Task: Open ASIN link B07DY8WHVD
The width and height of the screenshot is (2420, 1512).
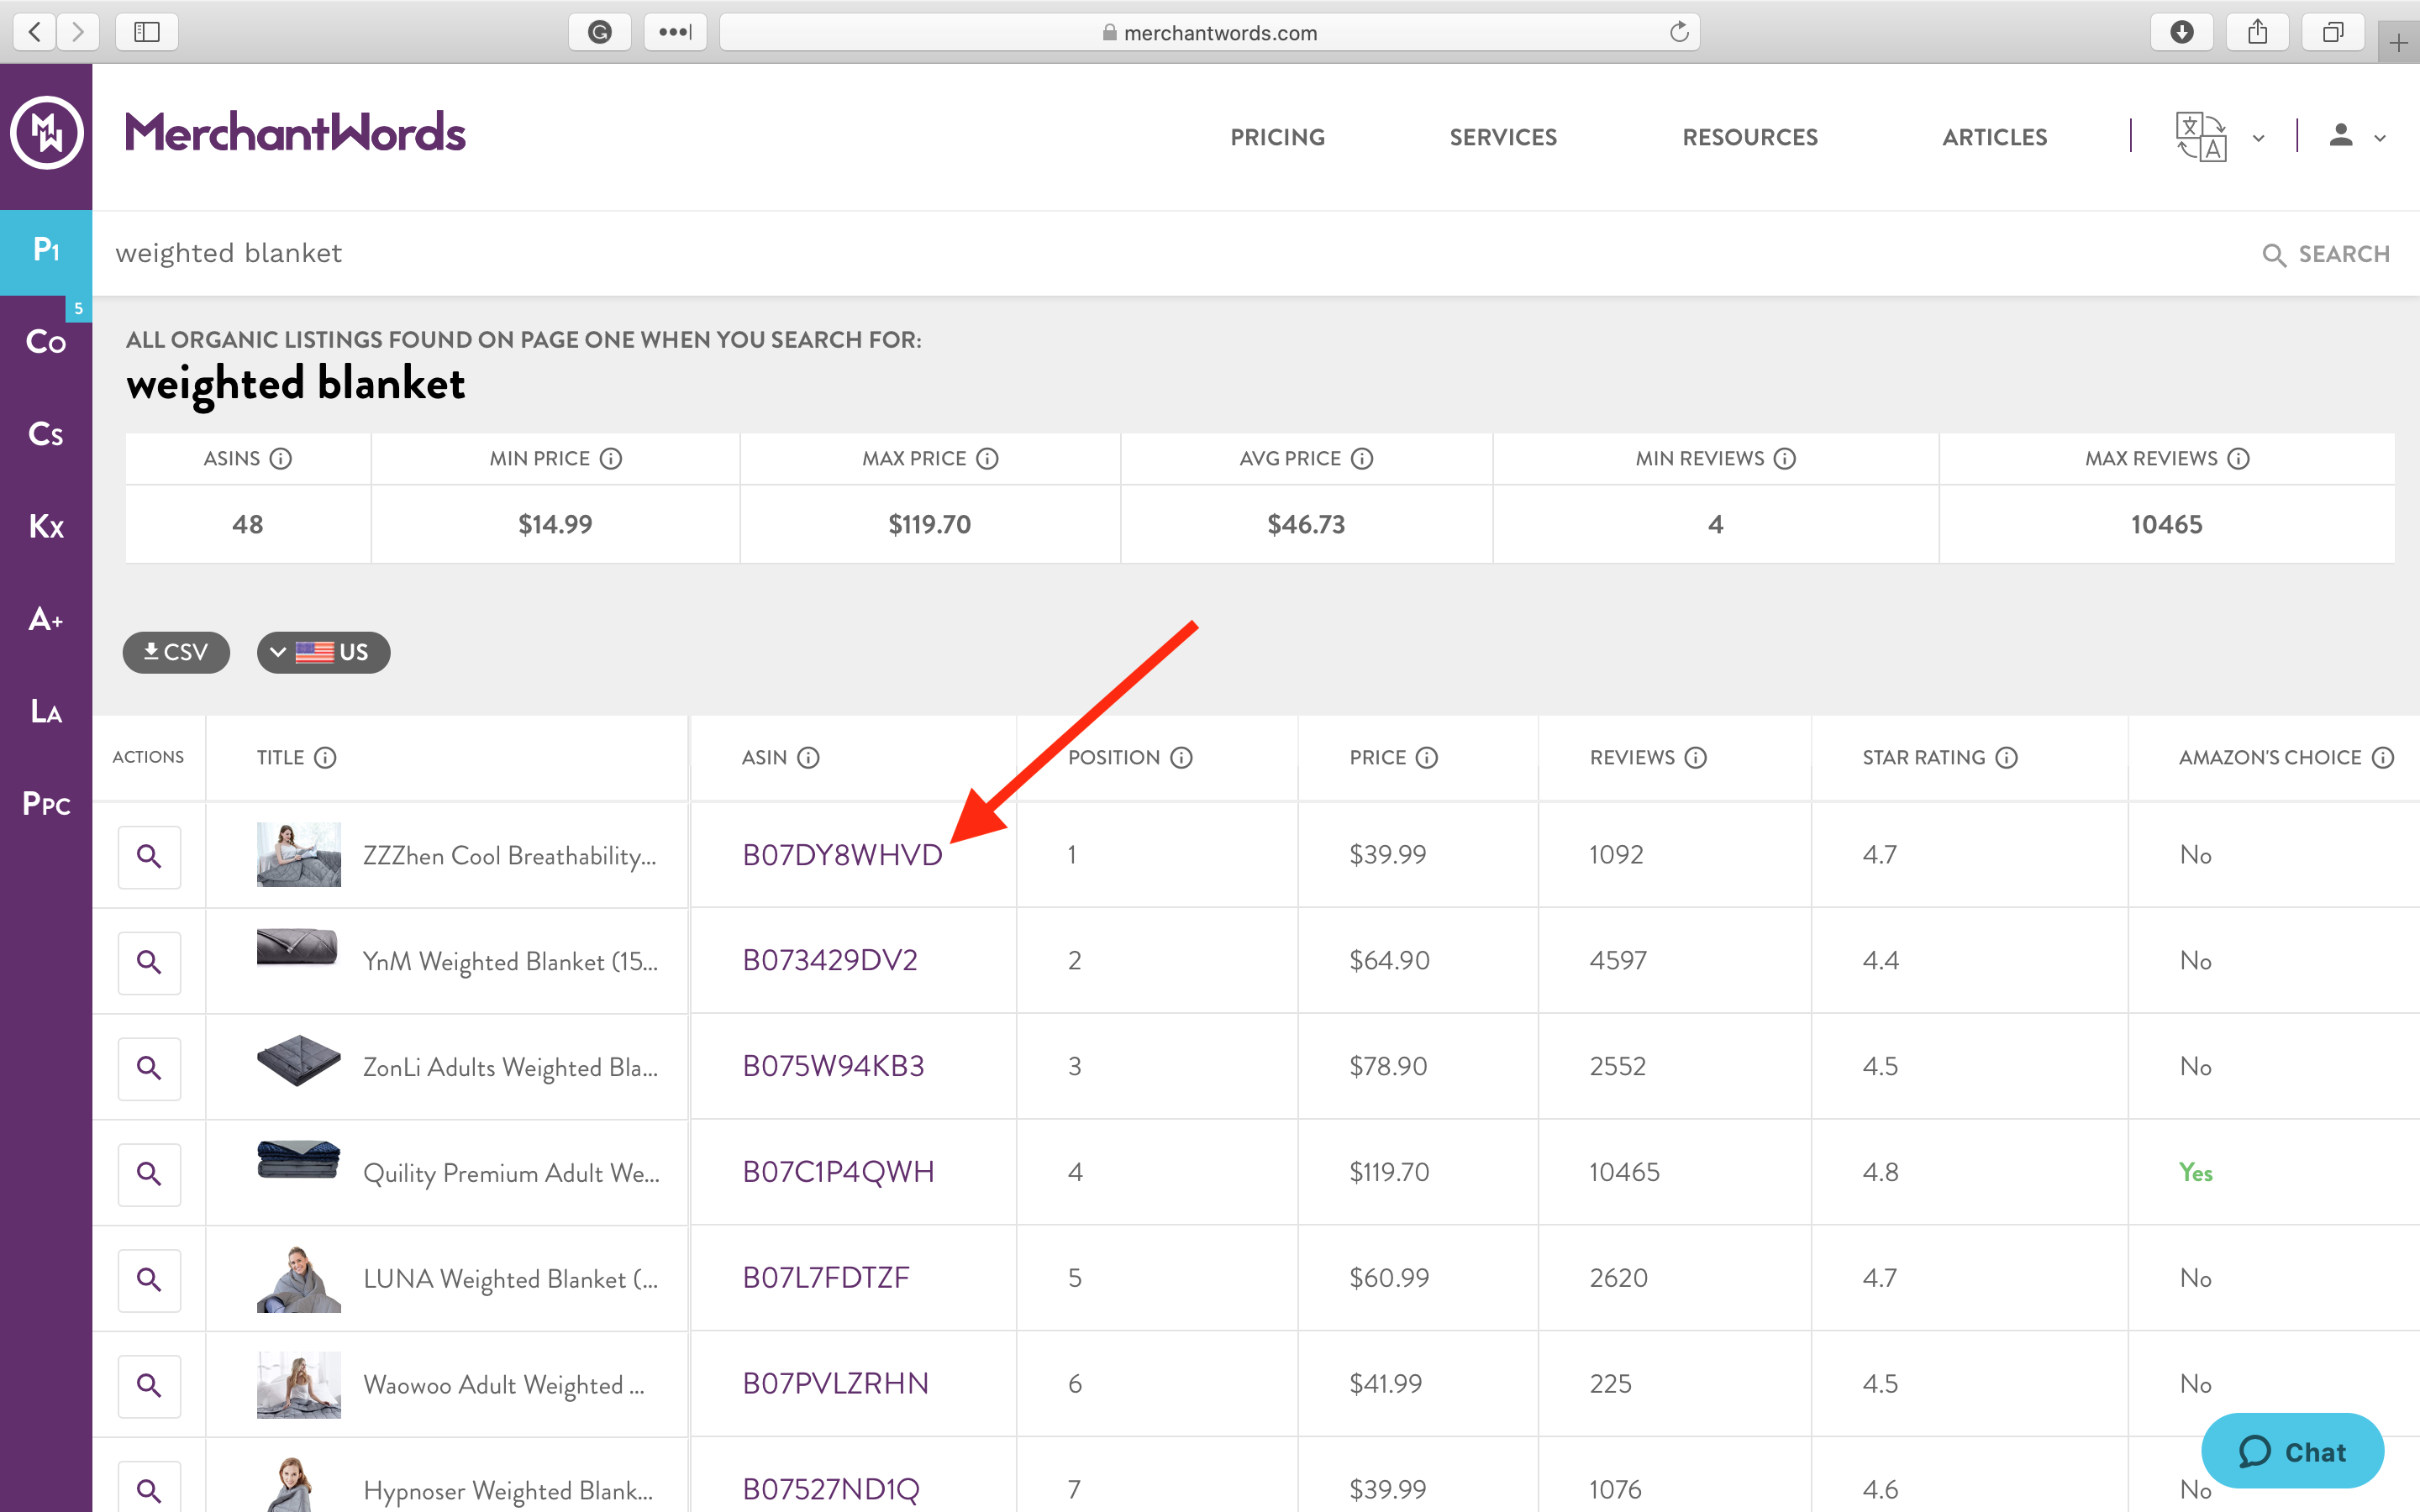Action: click(x=842, y=855)
